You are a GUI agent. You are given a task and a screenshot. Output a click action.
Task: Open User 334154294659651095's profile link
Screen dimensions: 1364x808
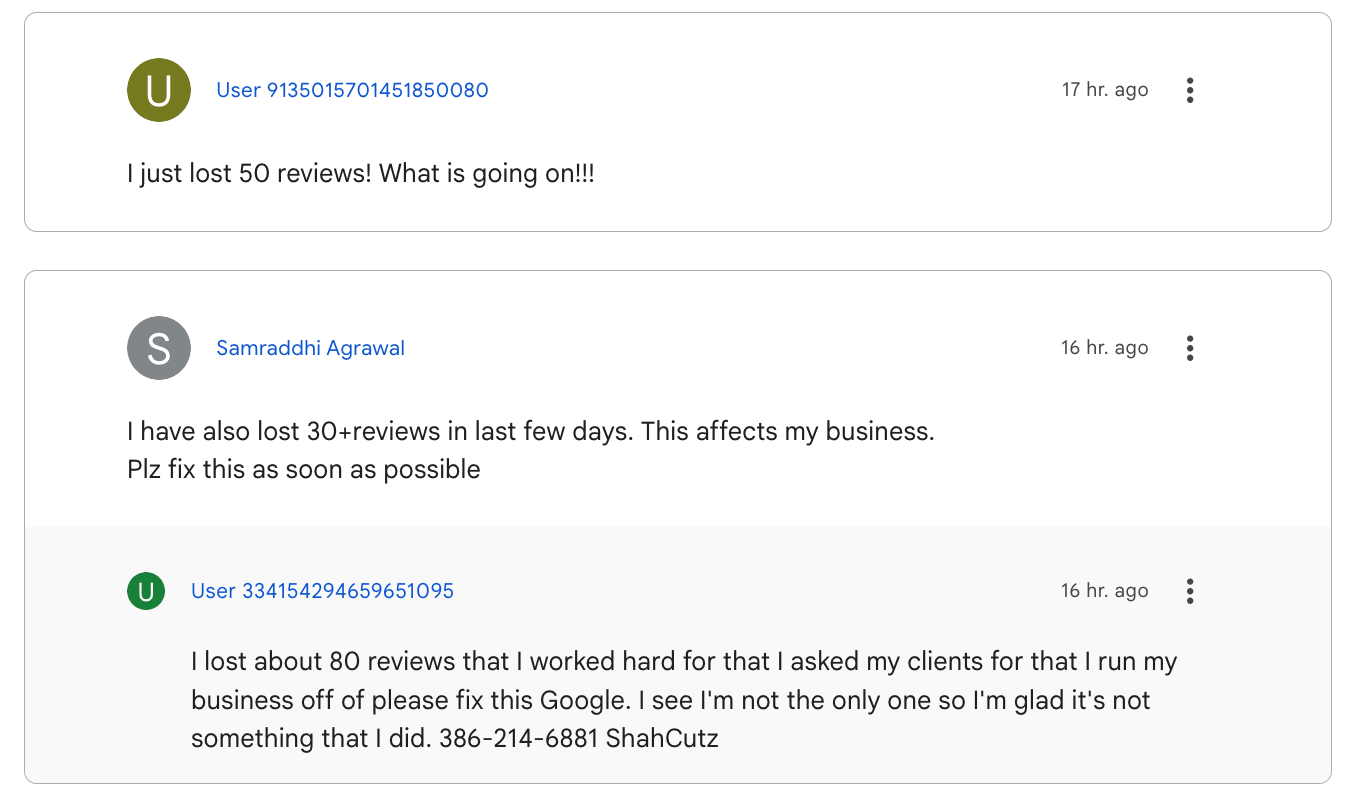(323, 591)
